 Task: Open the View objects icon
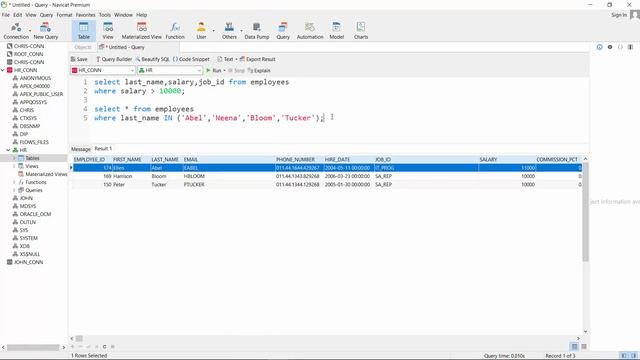[108, 31]
